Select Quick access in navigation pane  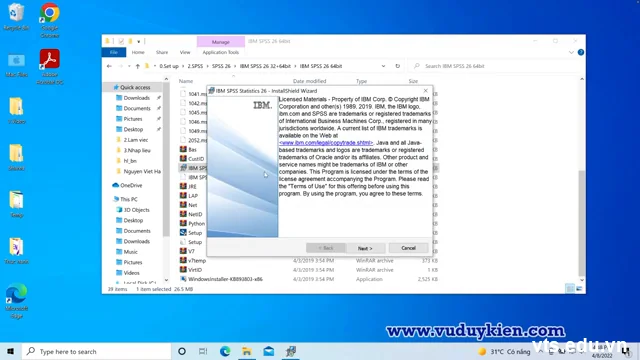135,87
